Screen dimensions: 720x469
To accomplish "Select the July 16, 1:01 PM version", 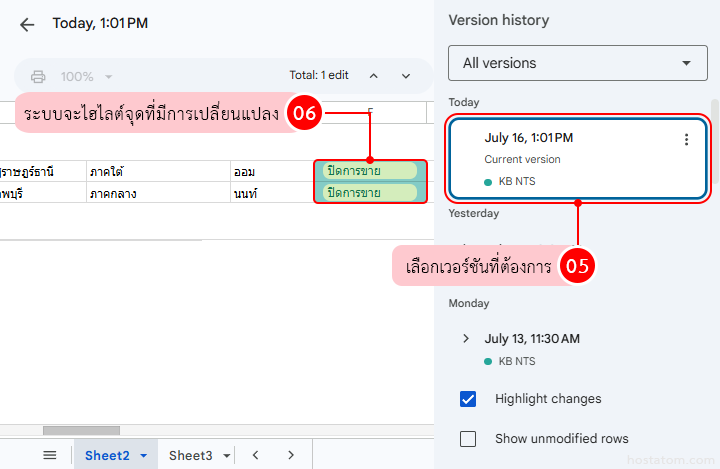I will click(578, 159).
